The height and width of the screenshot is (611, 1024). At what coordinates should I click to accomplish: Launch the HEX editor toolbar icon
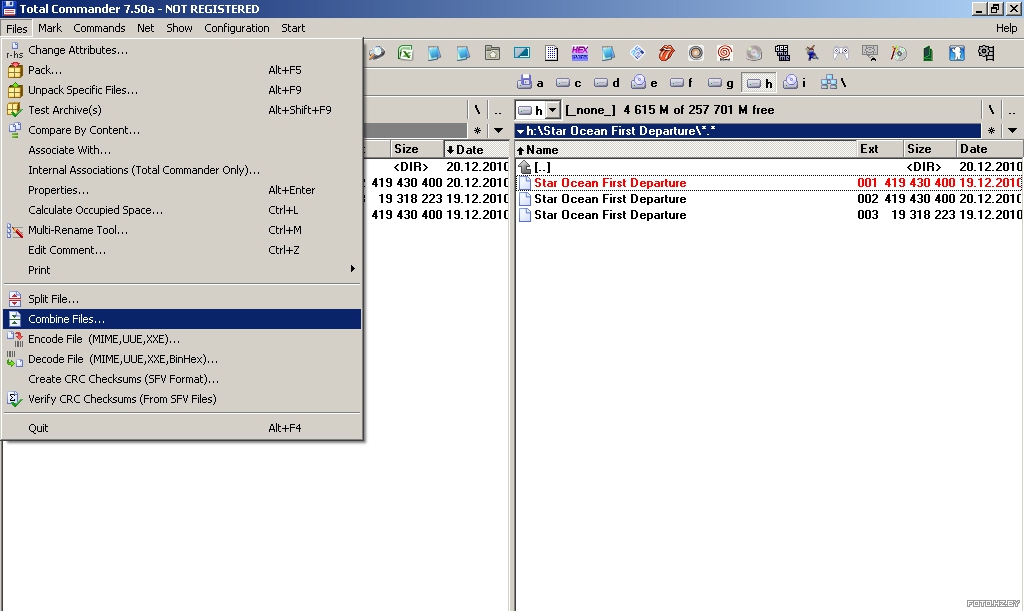[x=579, y=53]
